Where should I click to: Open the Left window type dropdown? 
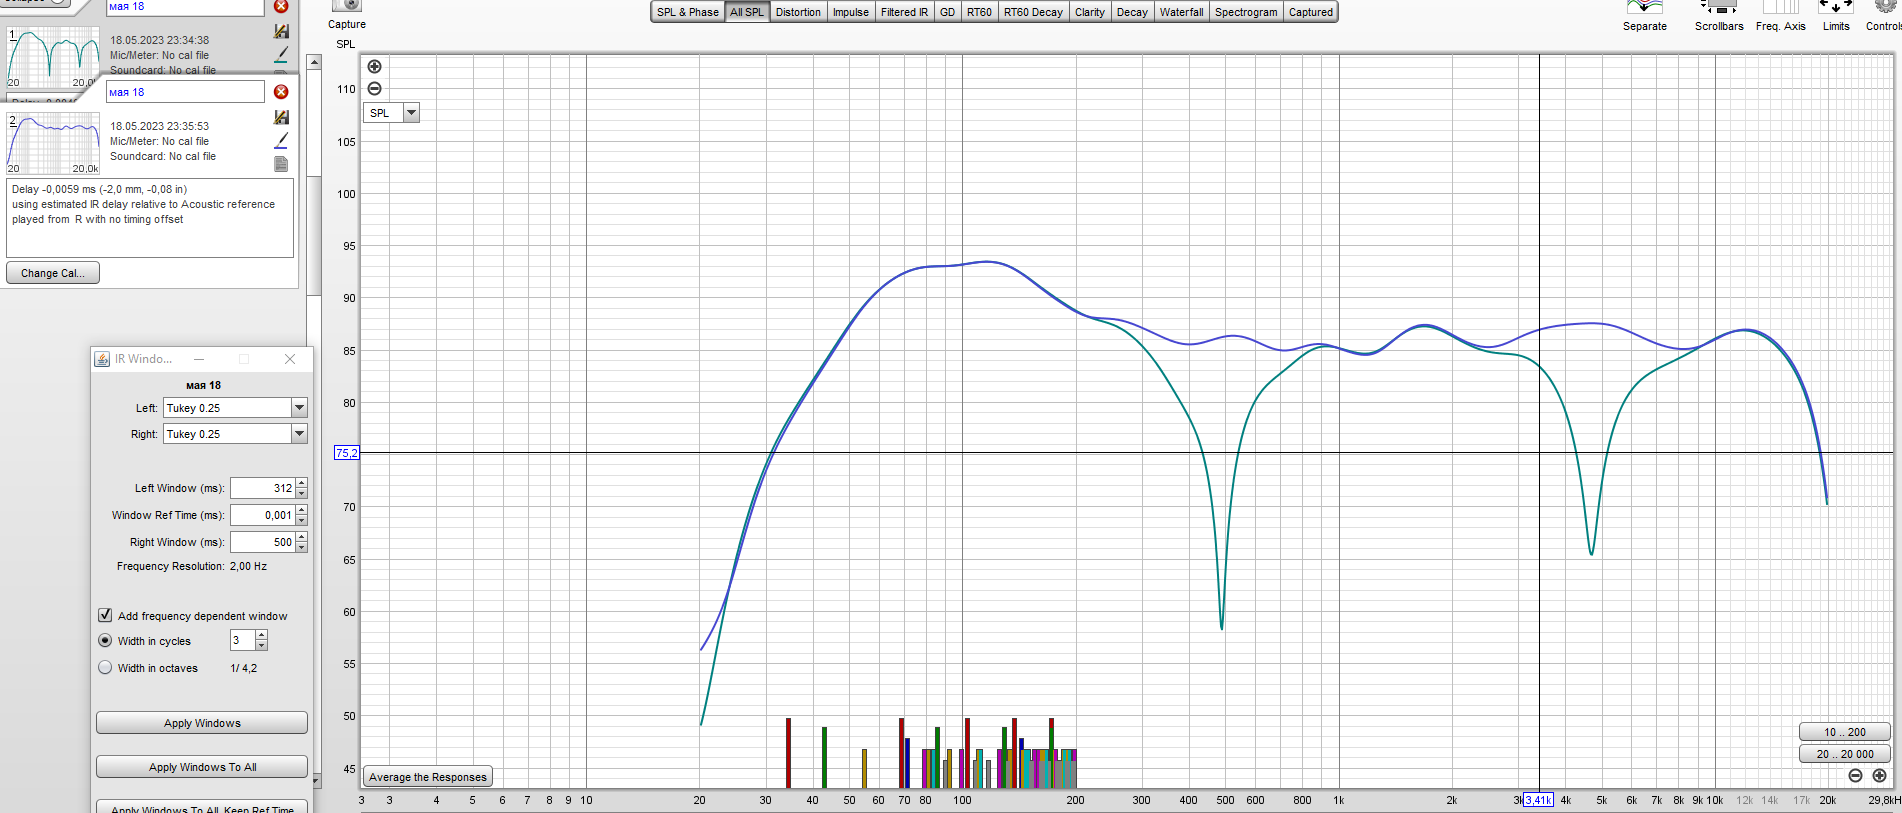tap(299, 408)
